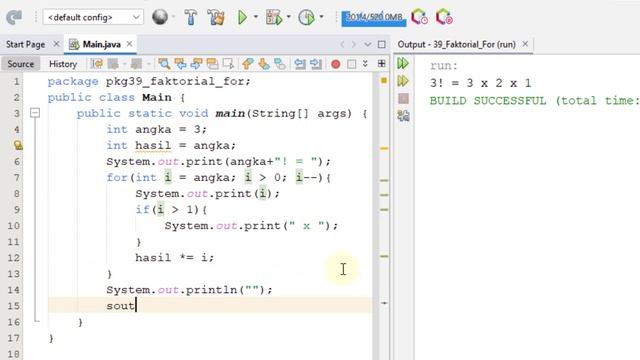Click error stripe mark for line 5
Screen dimensions: 640x360
384,149
